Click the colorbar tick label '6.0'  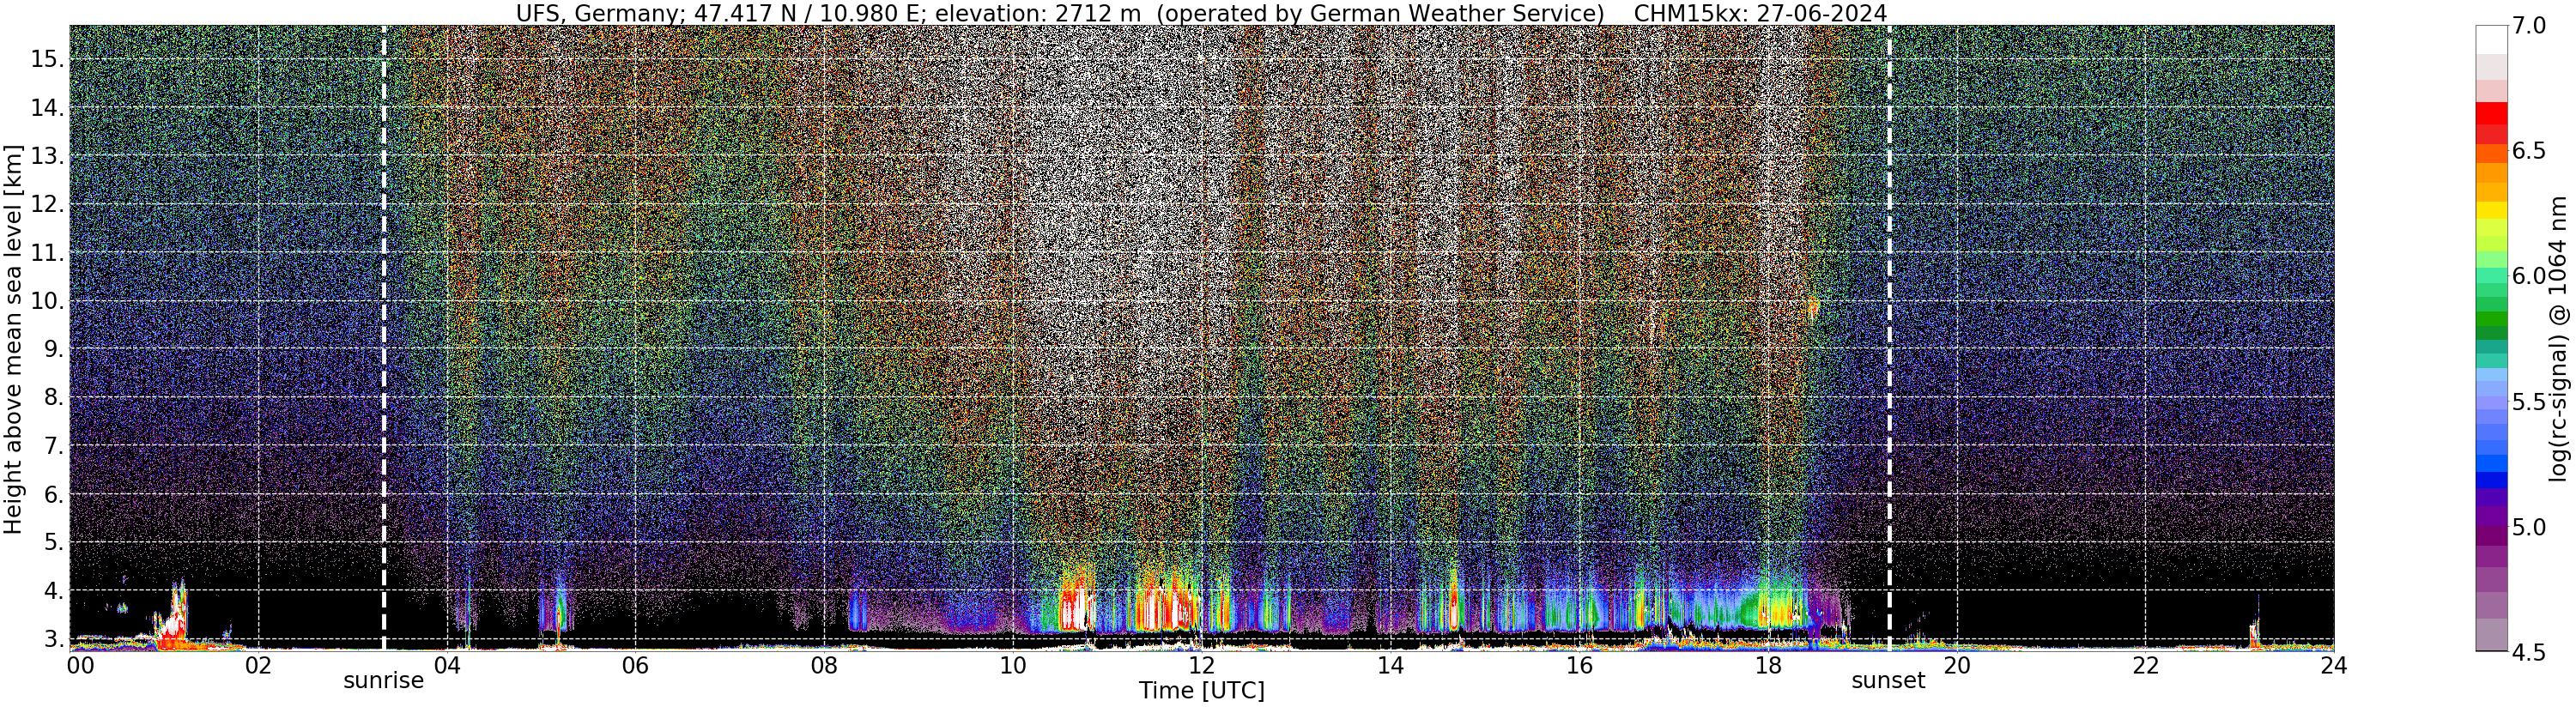[2530, 276]
